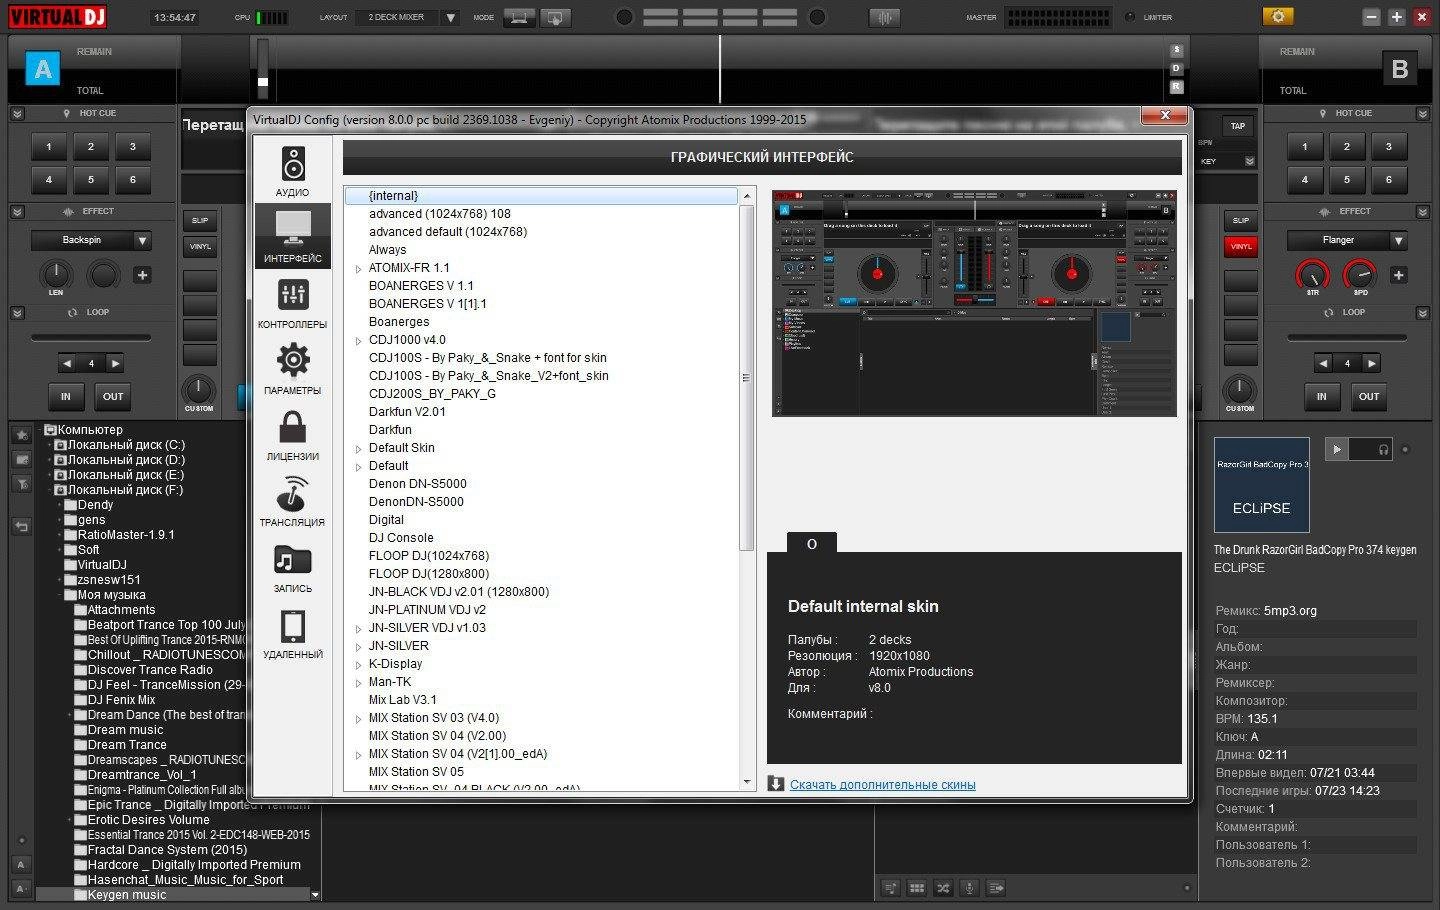This screenshot has width=1440, height=910.
Task: Toggle VINYL mode on left deck
Action: (200, 246)
